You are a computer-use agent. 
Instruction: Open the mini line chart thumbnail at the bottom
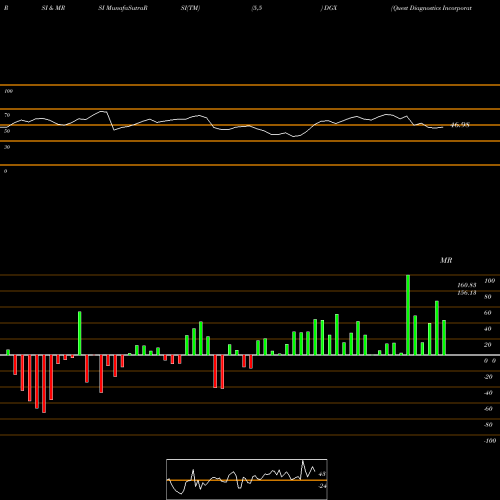tap(247, 479)
